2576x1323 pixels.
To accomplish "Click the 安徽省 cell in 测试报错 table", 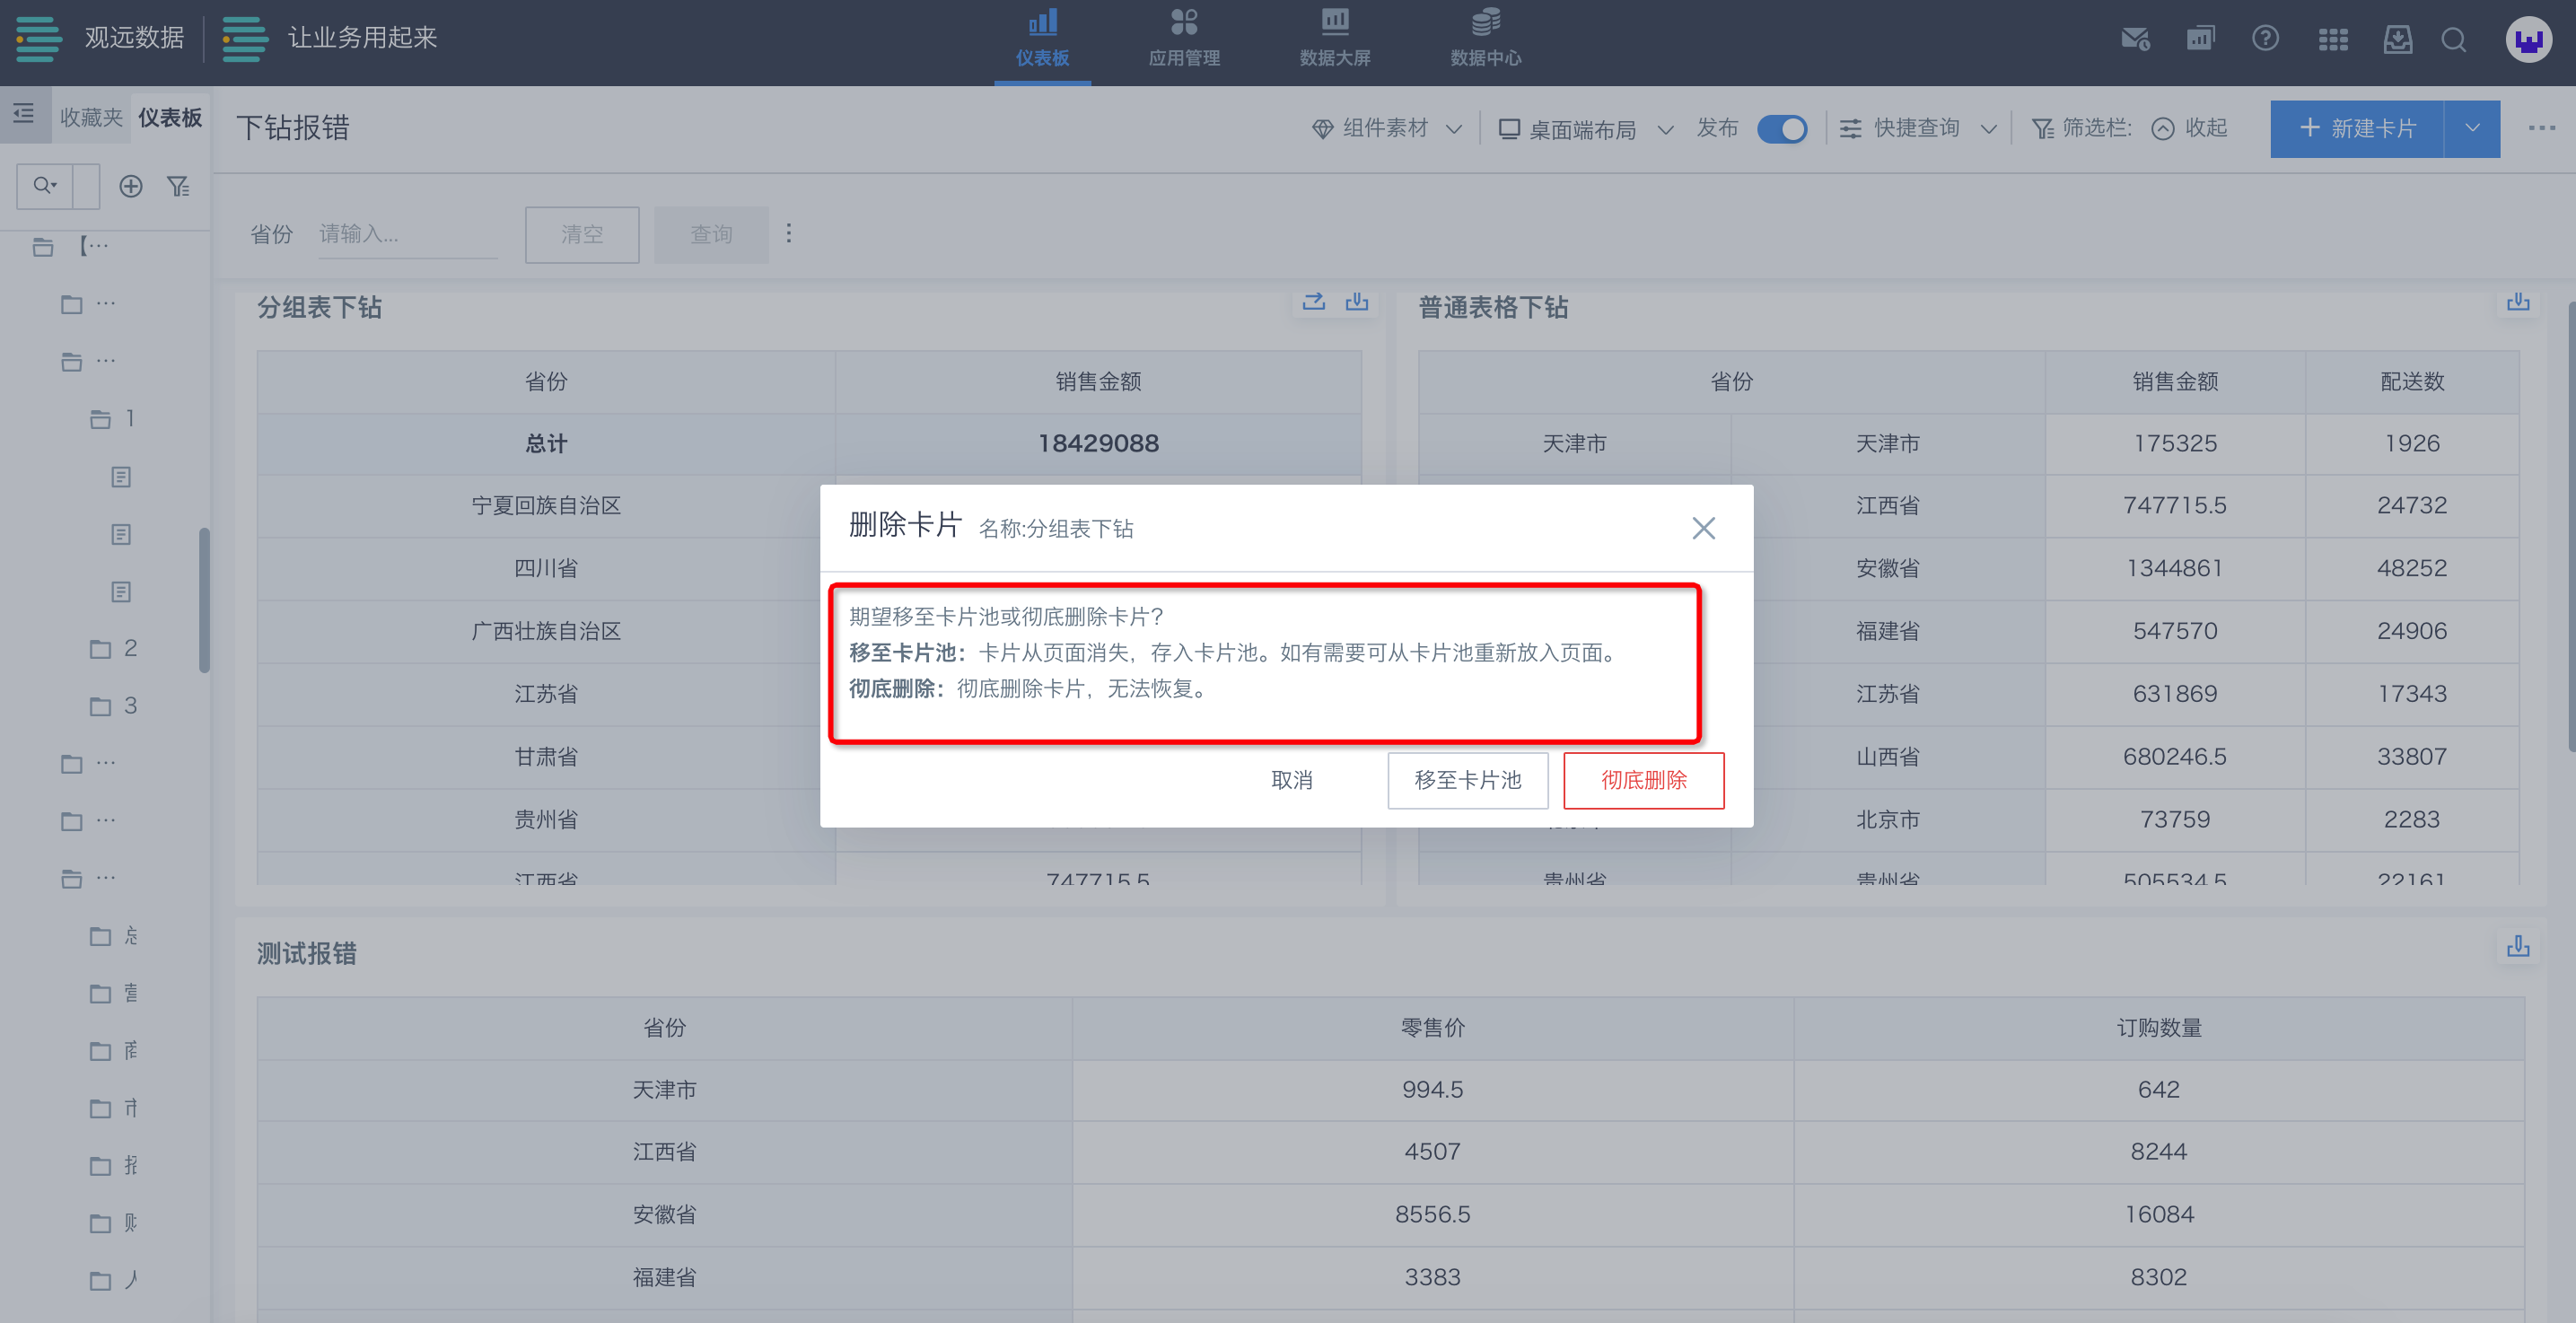I will (664, 1214).
